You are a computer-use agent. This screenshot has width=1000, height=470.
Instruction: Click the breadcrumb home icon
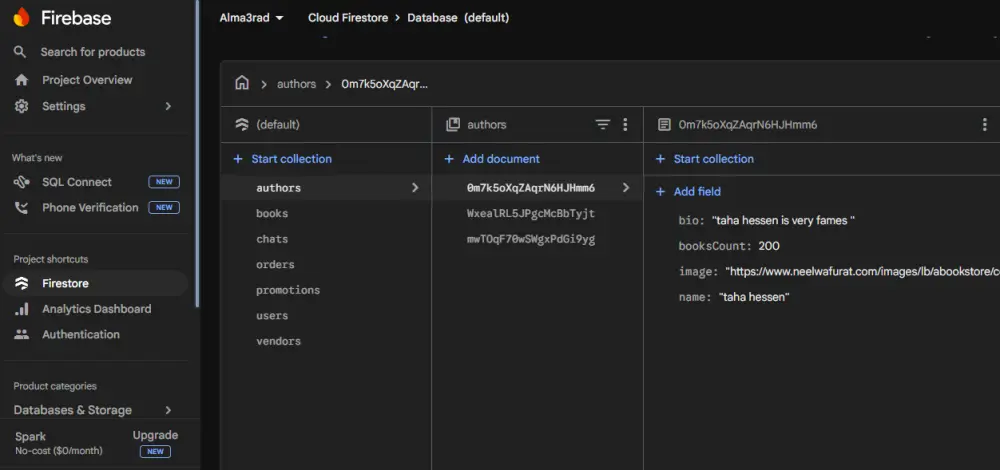[242, 83]
